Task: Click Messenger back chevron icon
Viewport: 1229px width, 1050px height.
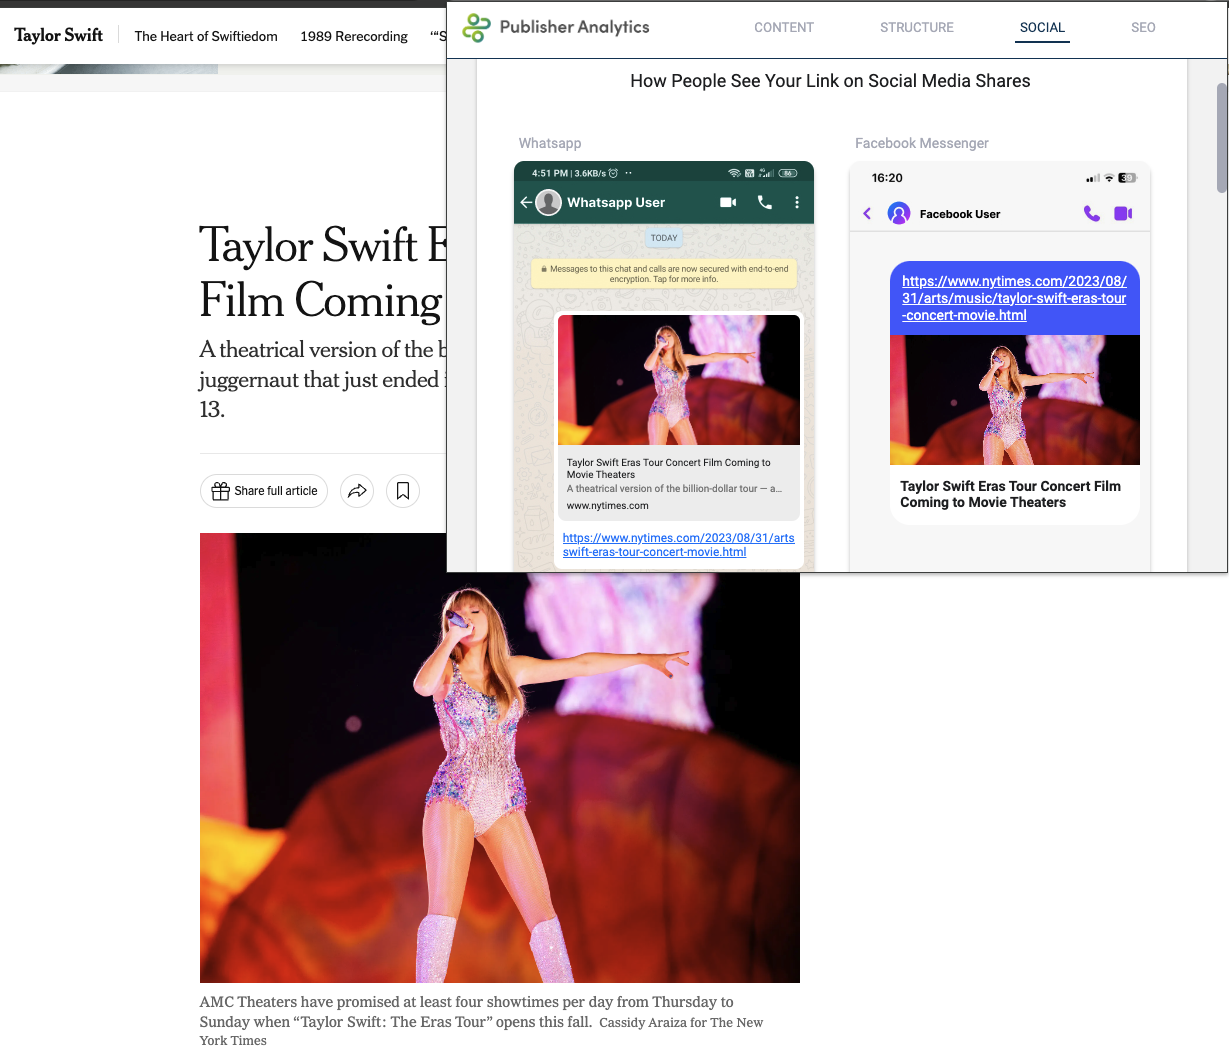Action: coord(867,213)
